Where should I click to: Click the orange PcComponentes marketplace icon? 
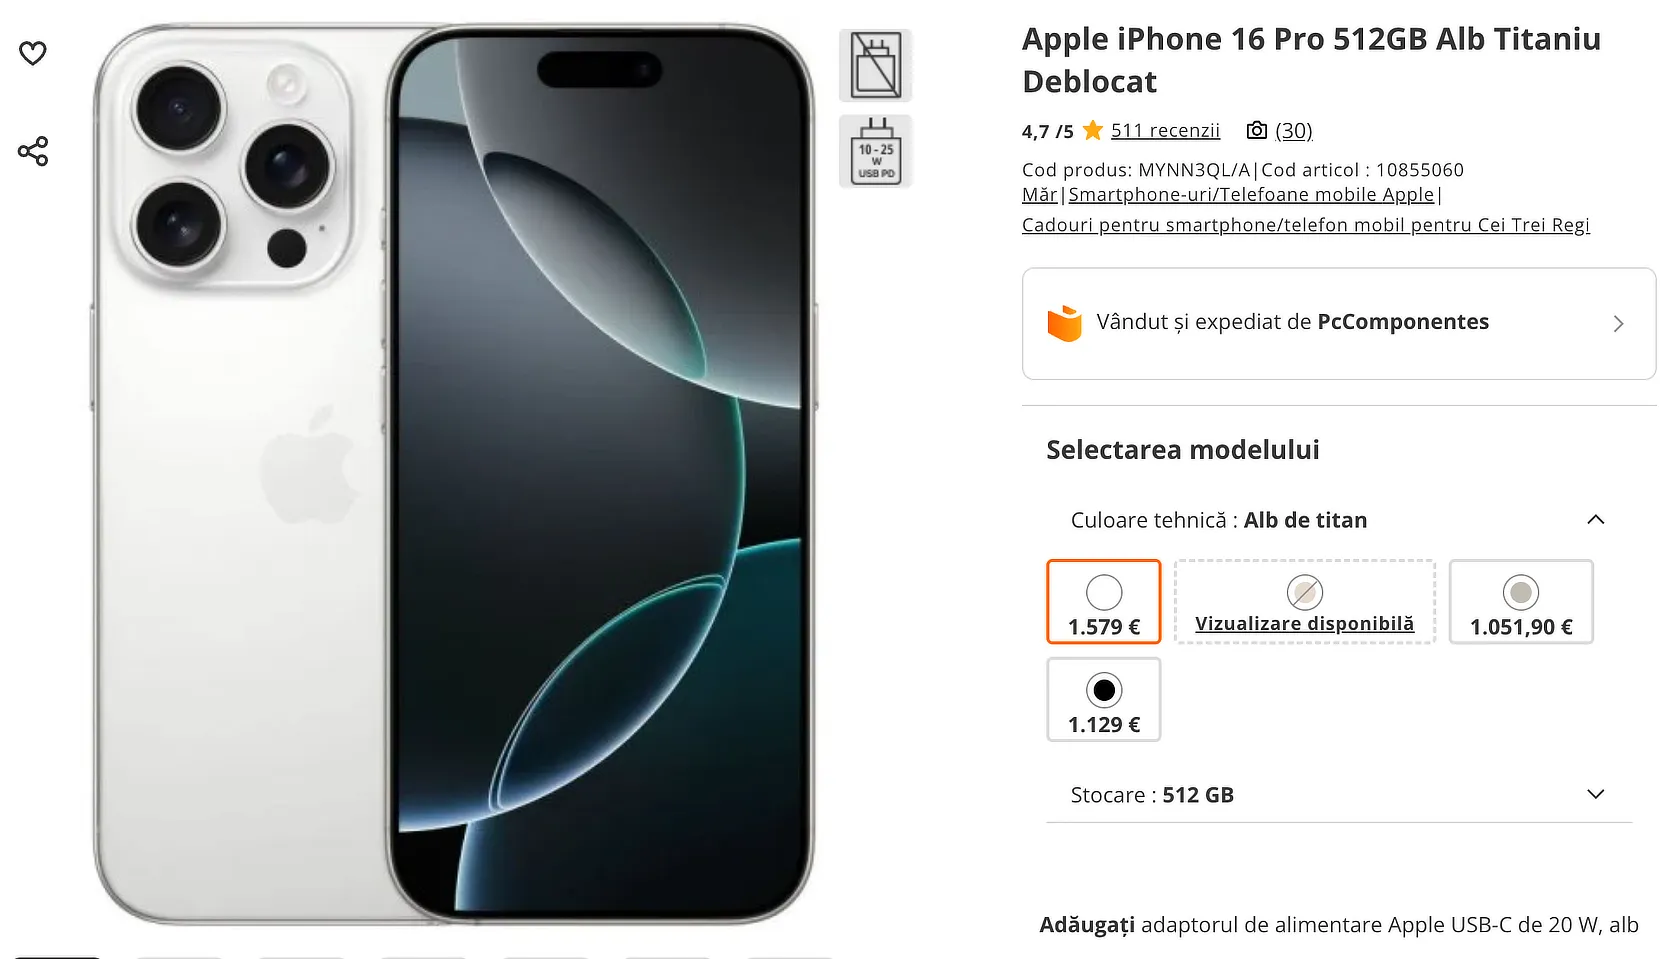pos(1065,323)
